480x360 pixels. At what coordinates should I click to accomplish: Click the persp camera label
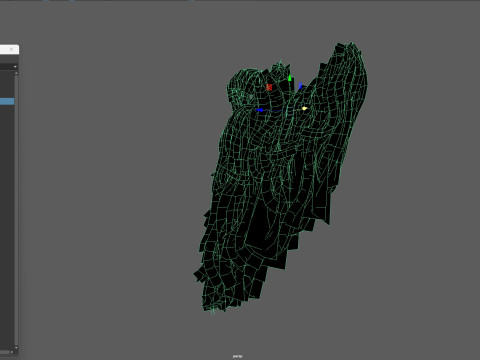click(237, 356)
